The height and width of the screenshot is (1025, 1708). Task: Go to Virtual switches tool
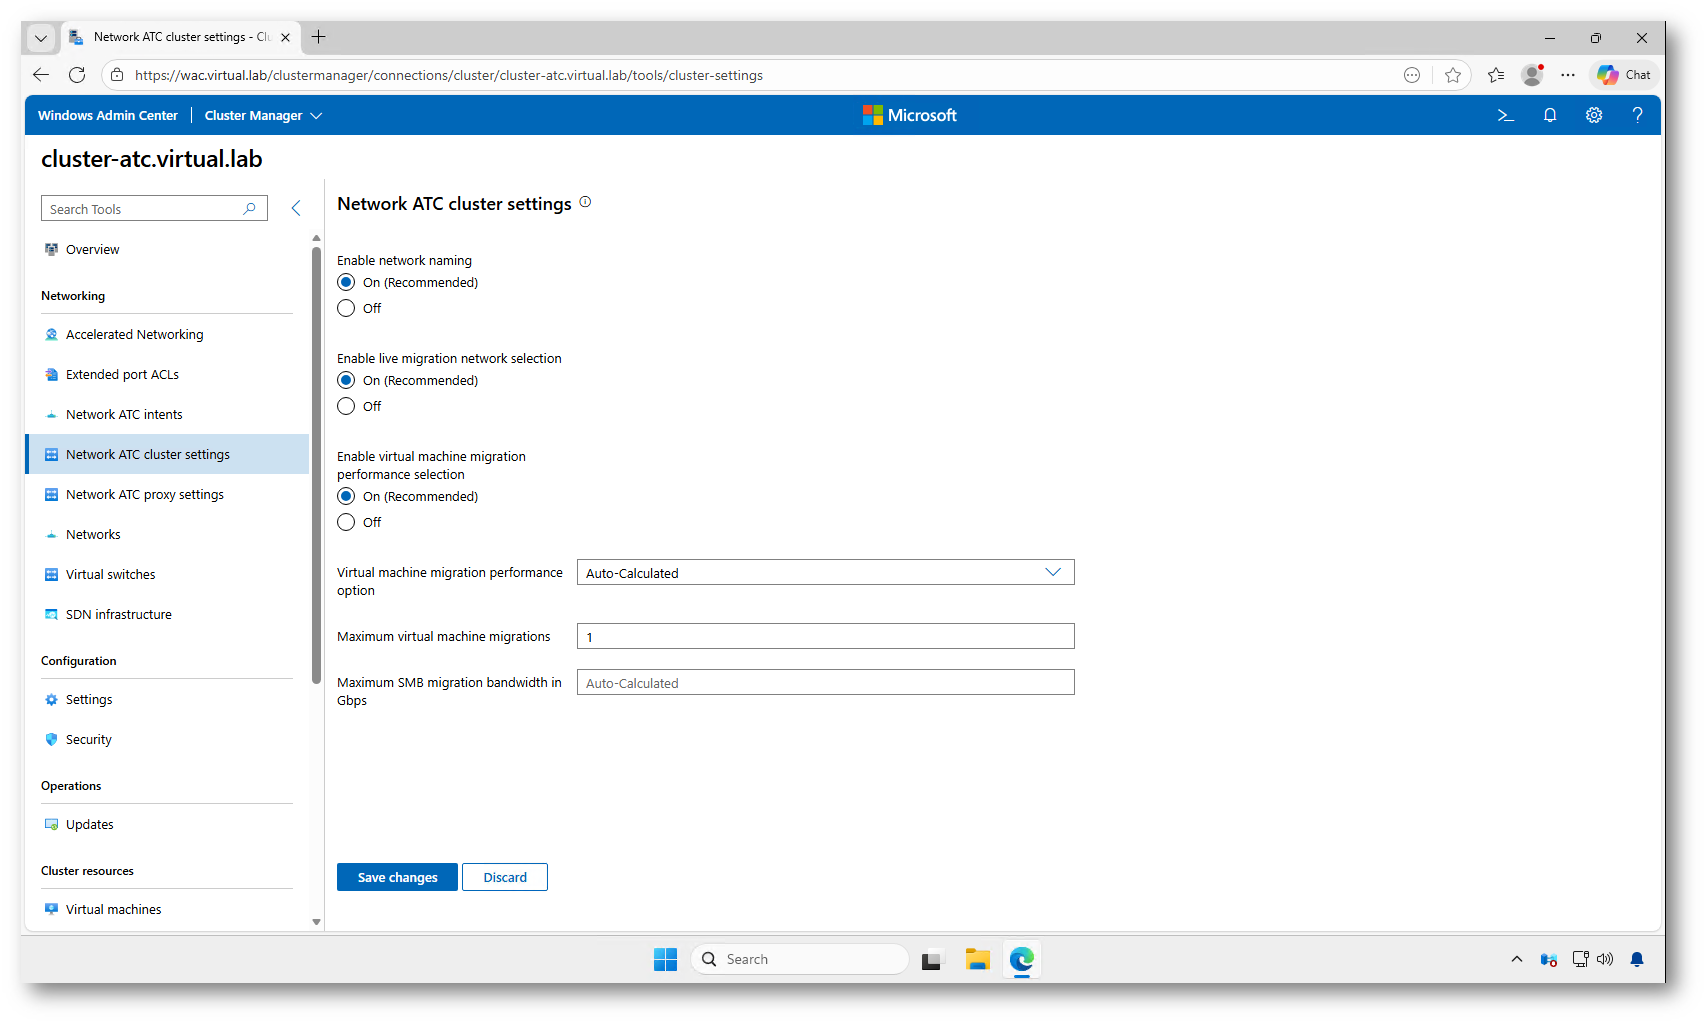[x=110, y=575]
